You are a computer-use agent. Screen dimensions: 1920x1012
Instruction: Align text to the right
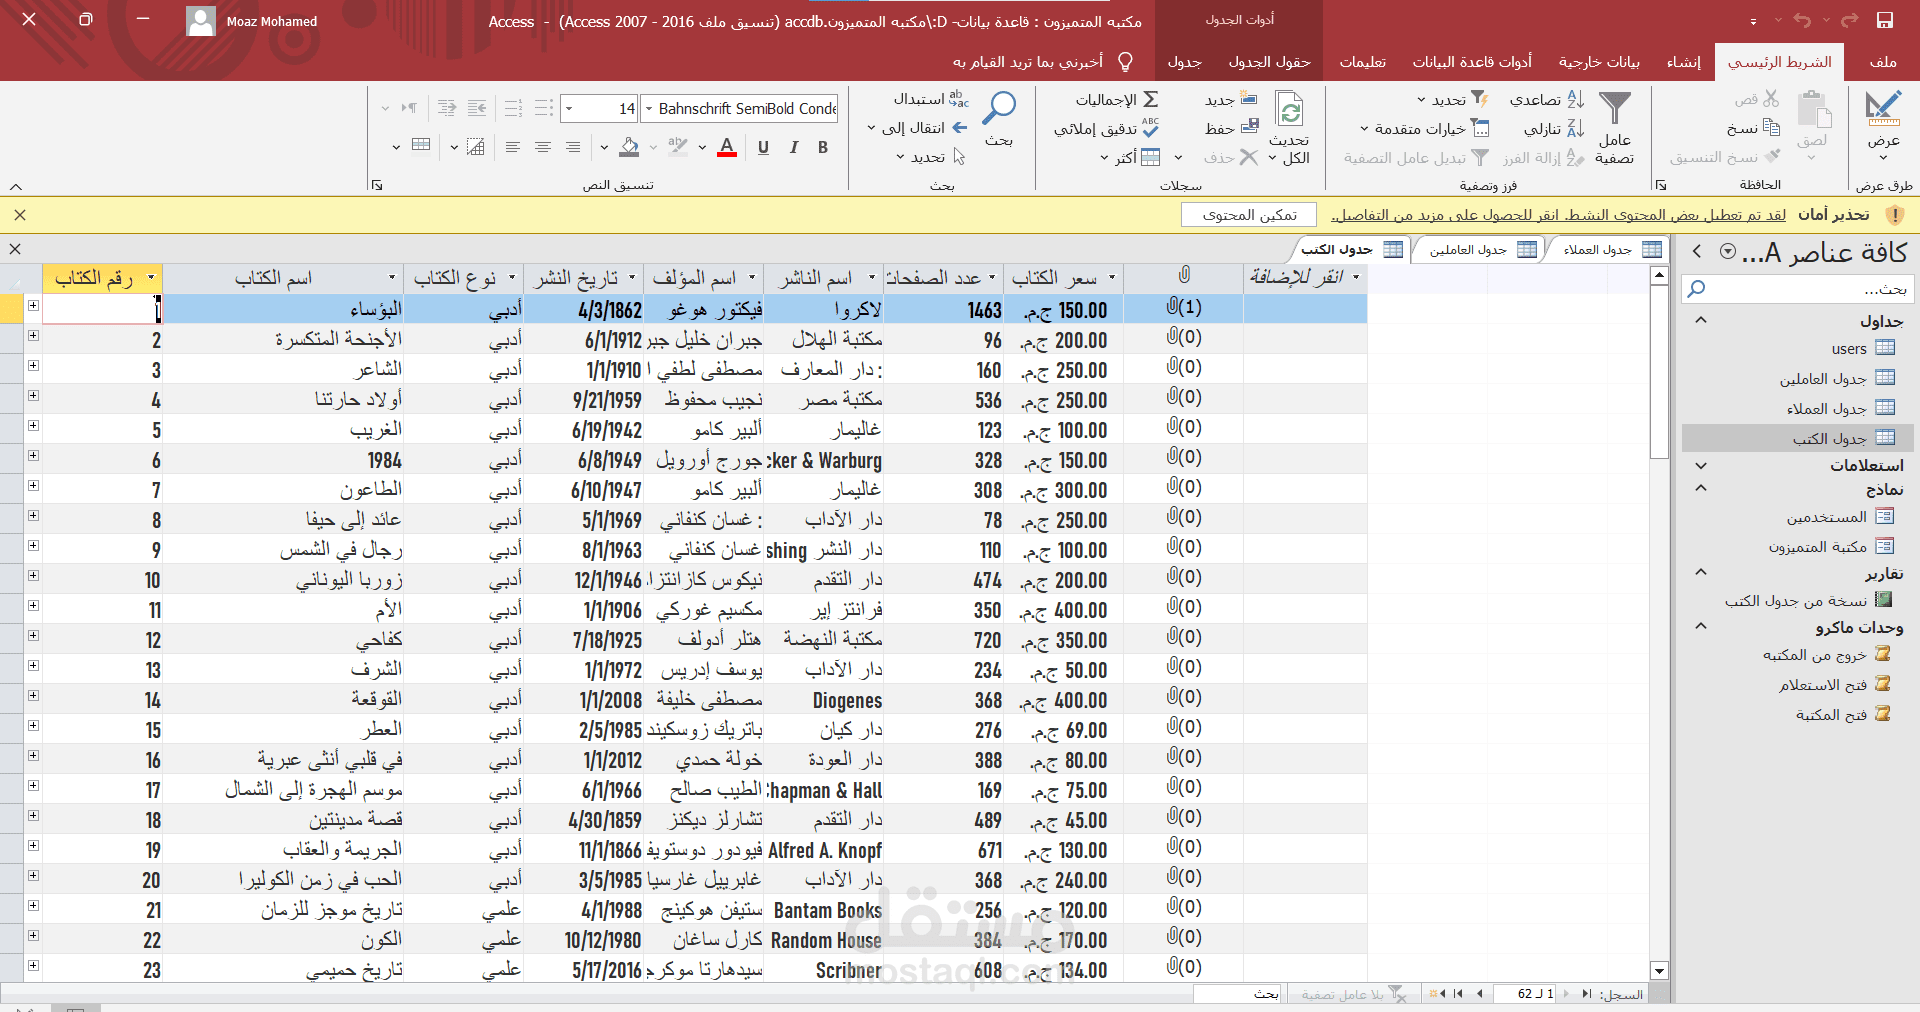[573, 147]
